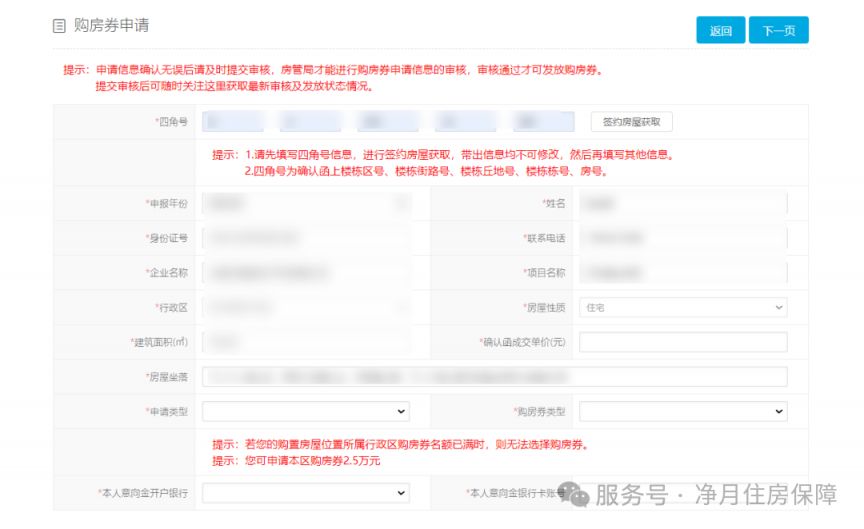The image size is (864, 529).
Task: Click the 企业名称 input field
Action: click(x=306, y=273)
